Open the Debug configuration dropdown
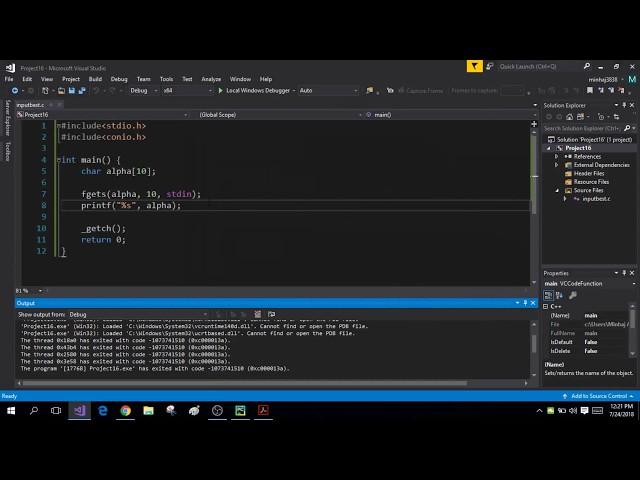The image size is (640, 480). click(x=144, y=91)
